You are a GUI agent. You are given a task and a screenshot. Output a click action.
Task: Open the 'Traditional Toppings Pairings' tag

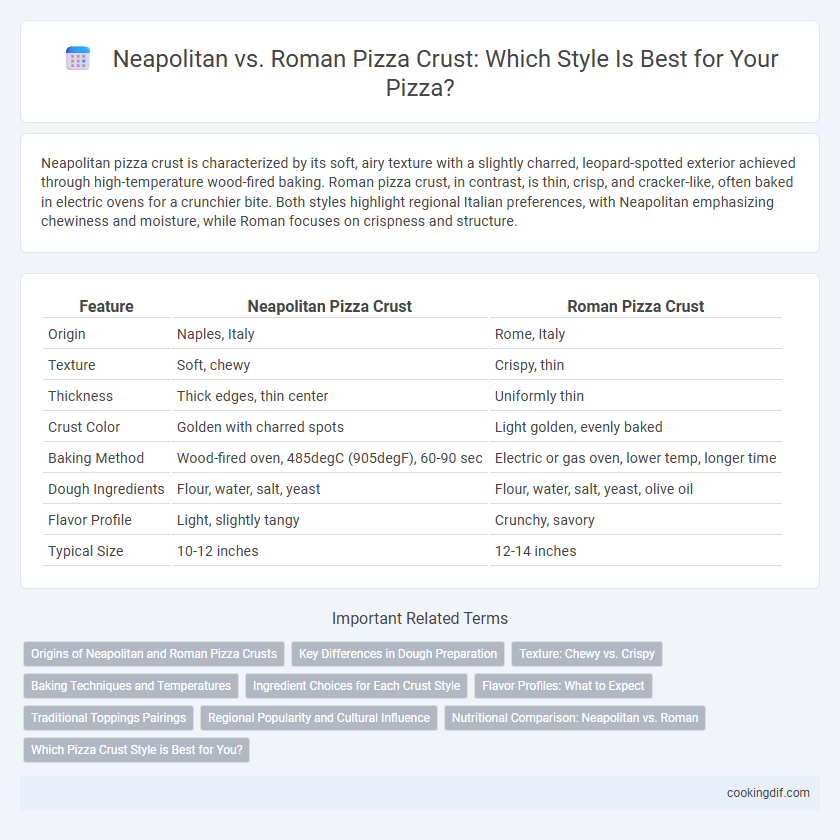108,718
